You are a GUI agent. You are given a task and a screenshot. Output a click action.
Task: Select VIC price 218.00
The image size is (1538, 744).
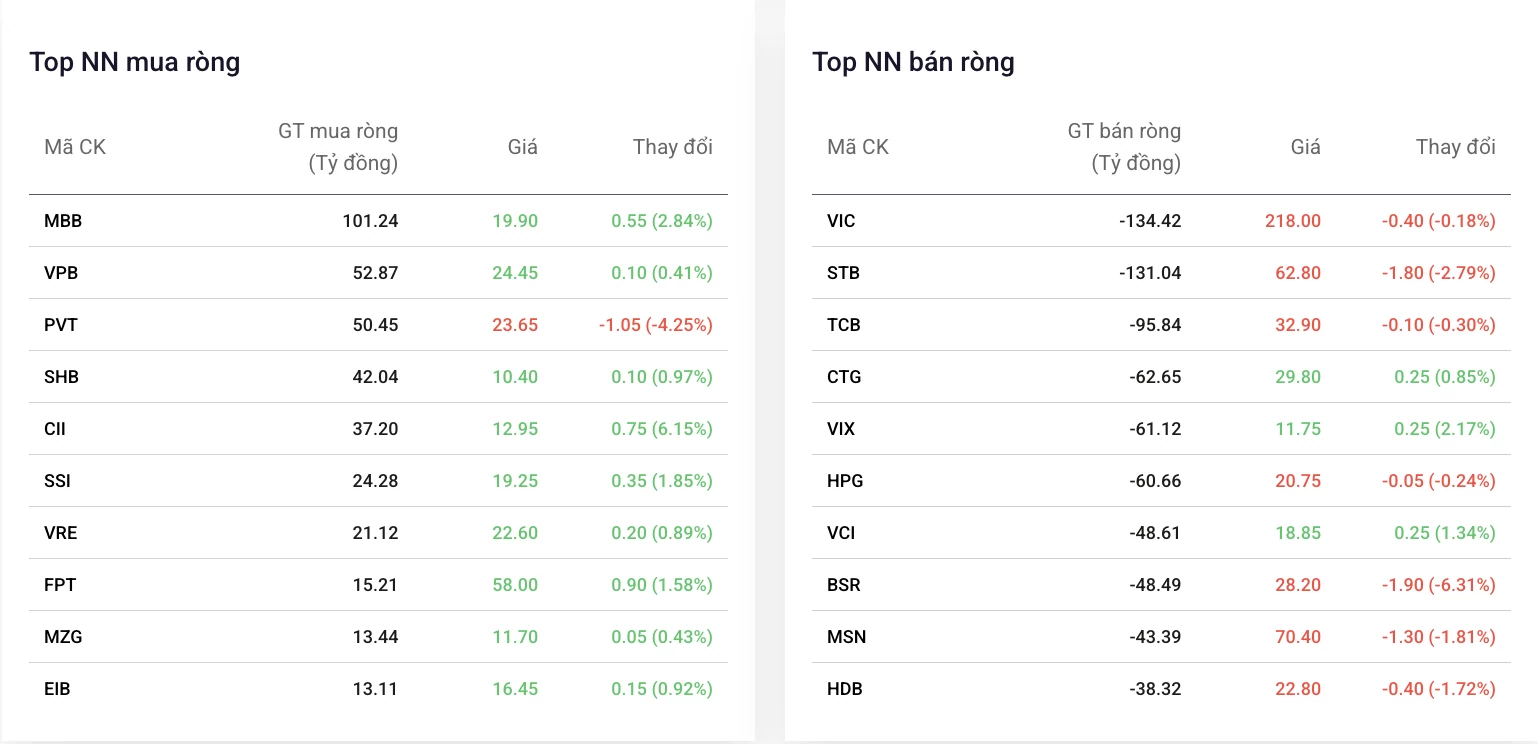coord(1292,221)
